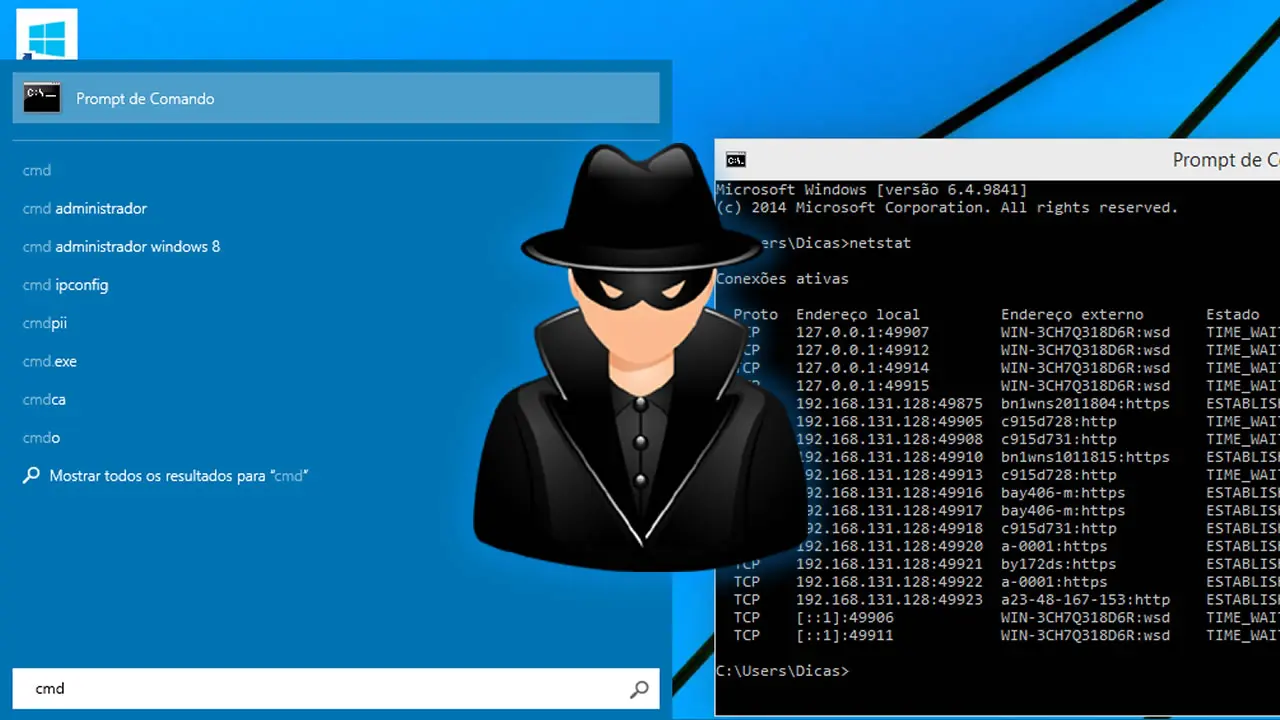
Task: Click TCP in the 49923 row
Action: pos(747,600)
